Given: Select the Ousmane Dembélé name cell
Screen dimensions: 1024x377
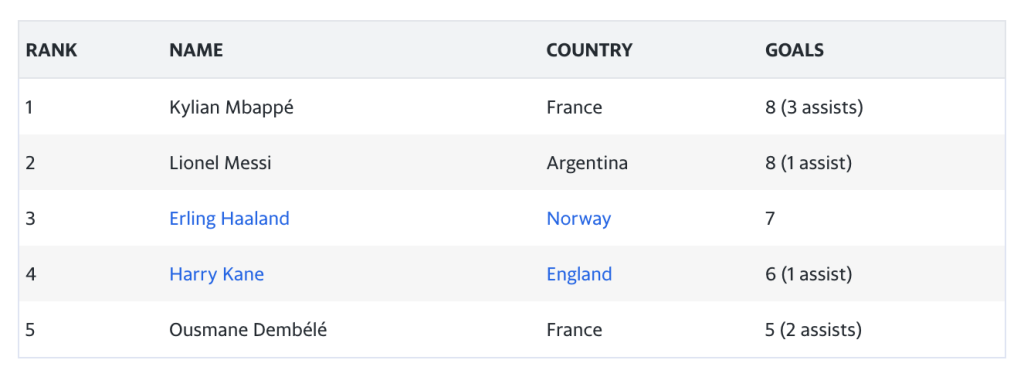Looking at the screenshot, I should (x=248, y=330).
